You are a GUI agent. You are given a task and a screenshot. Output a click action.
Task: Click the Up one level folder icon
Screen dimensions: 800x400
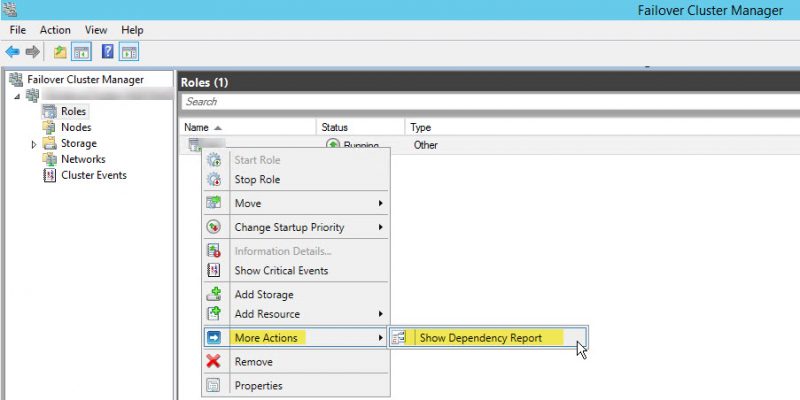(x=60, y=52)
